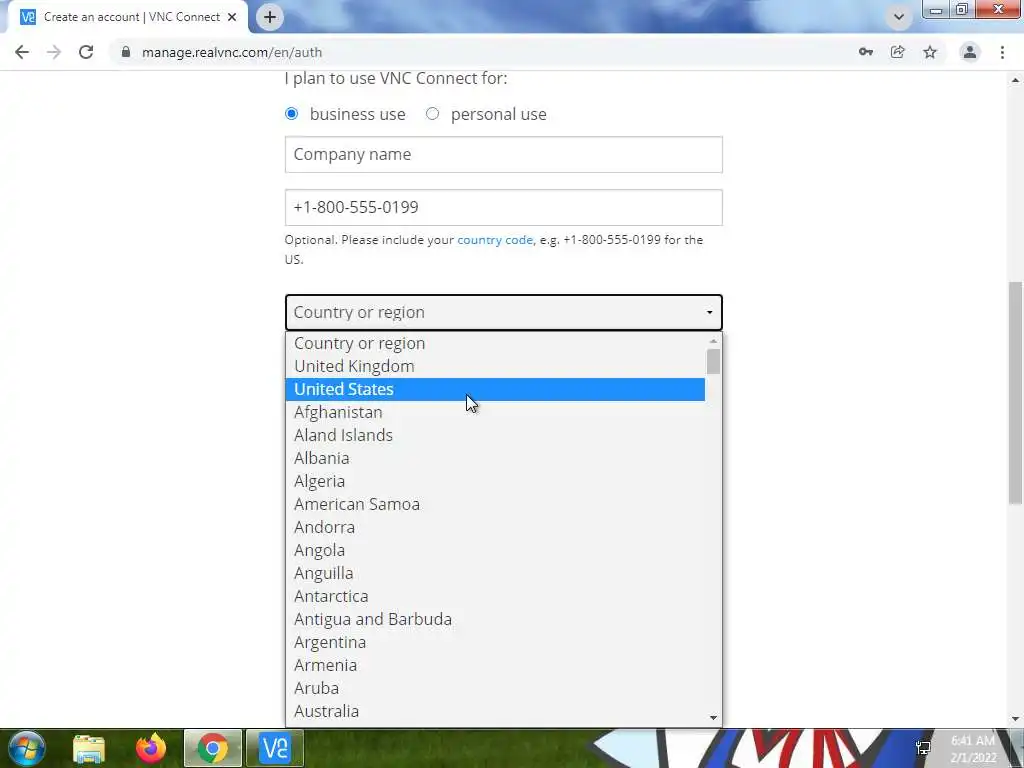Click the share page icon
Screen dimensions: 1024x768
pos(898,52)
